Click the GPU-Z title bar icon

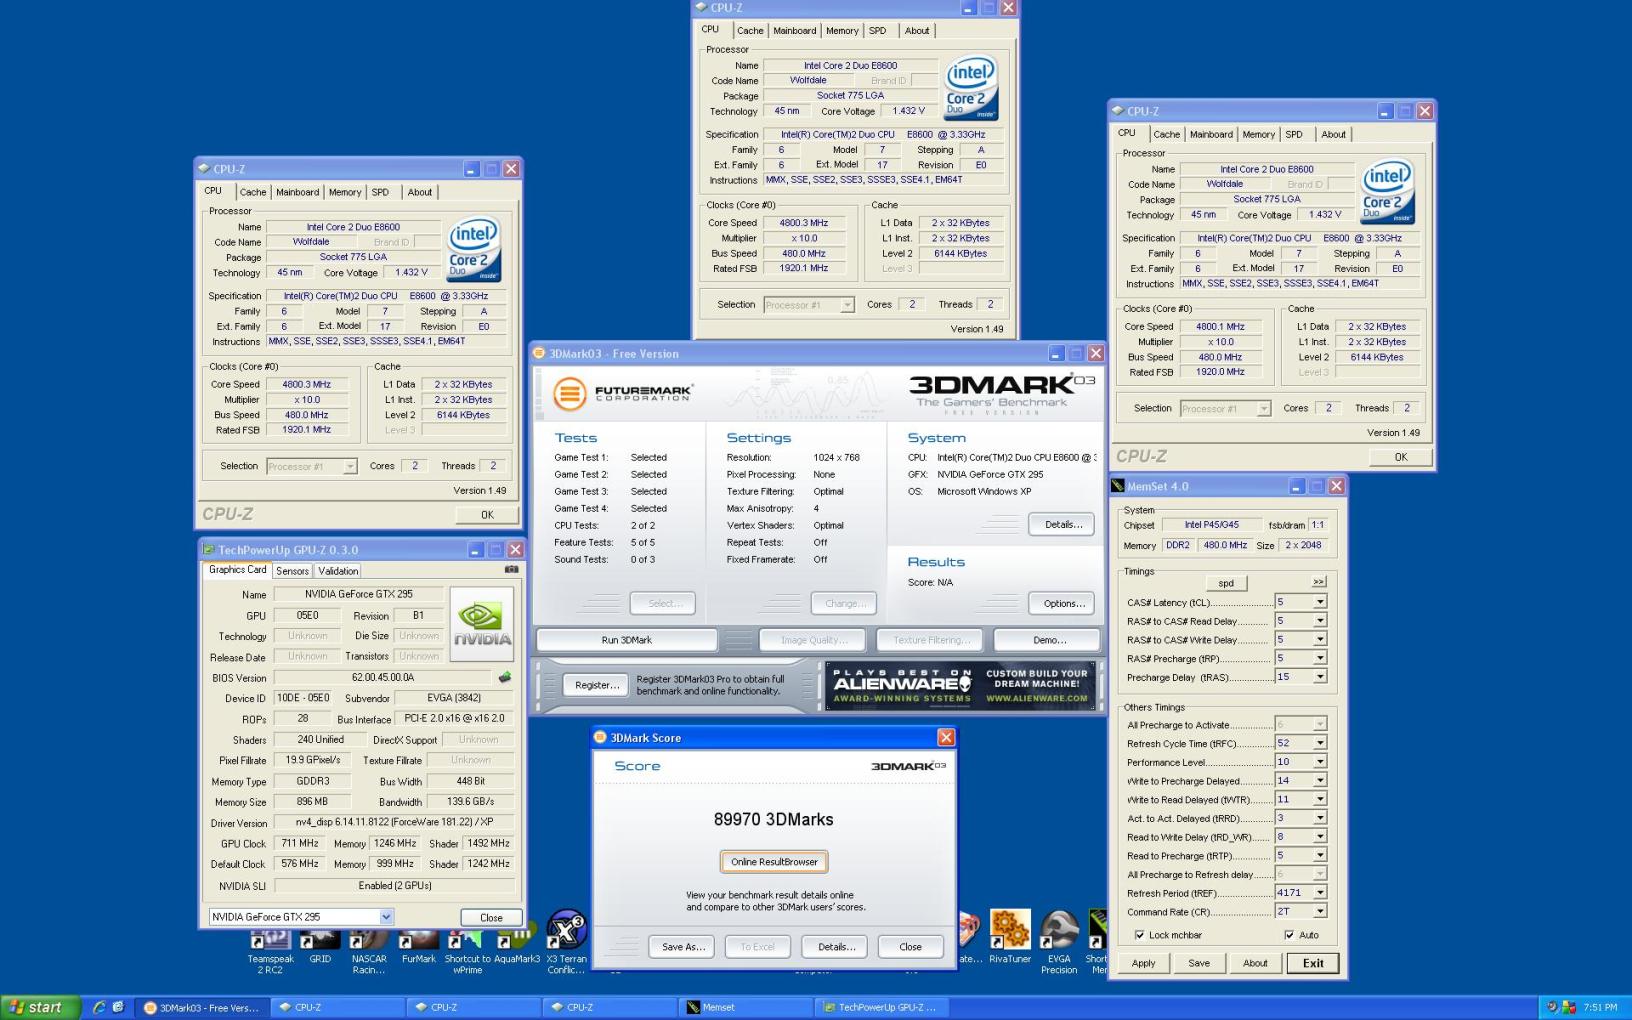(x=209, y=549)
